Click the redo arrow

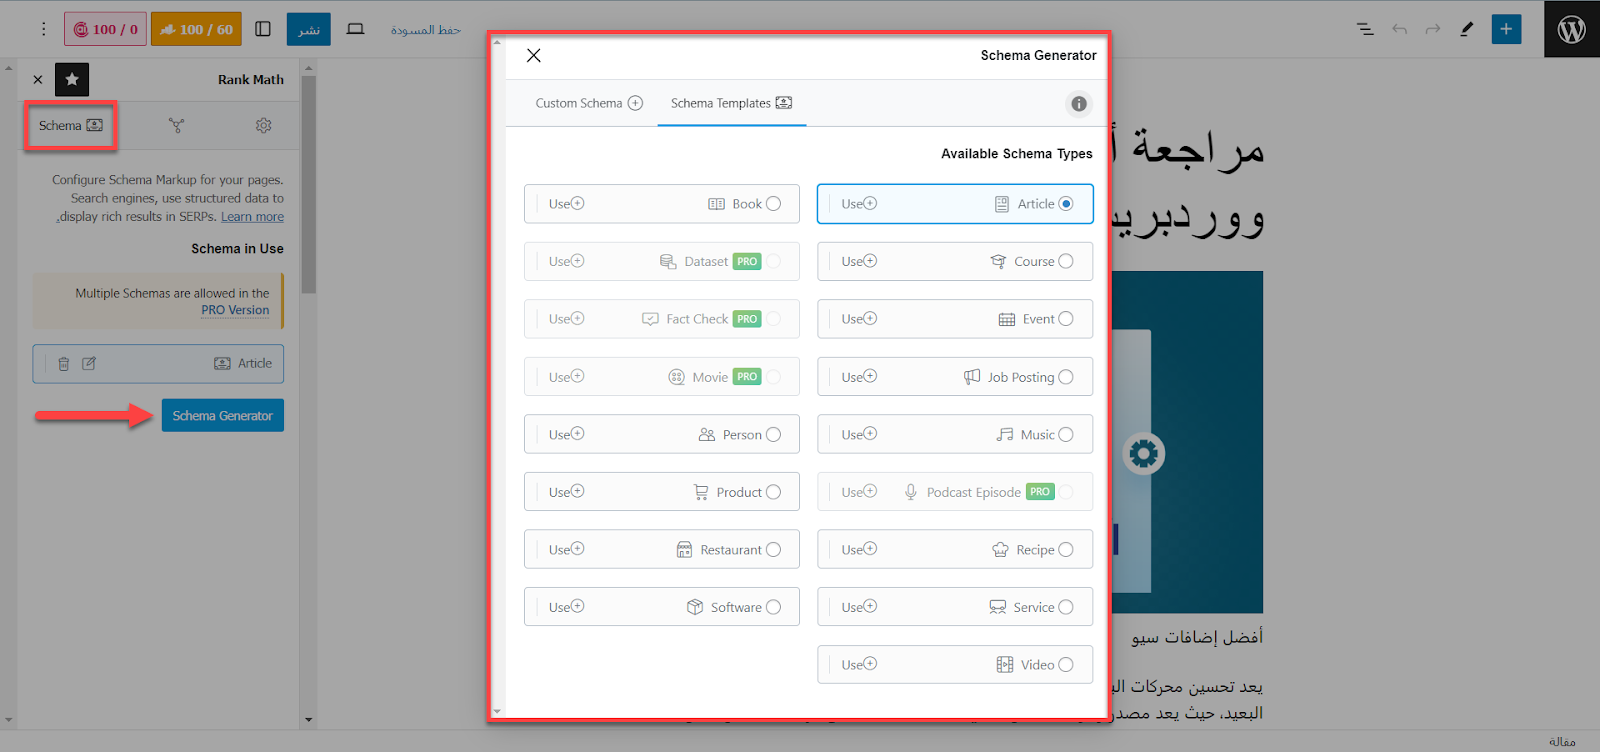click(x=1433, y=29)
